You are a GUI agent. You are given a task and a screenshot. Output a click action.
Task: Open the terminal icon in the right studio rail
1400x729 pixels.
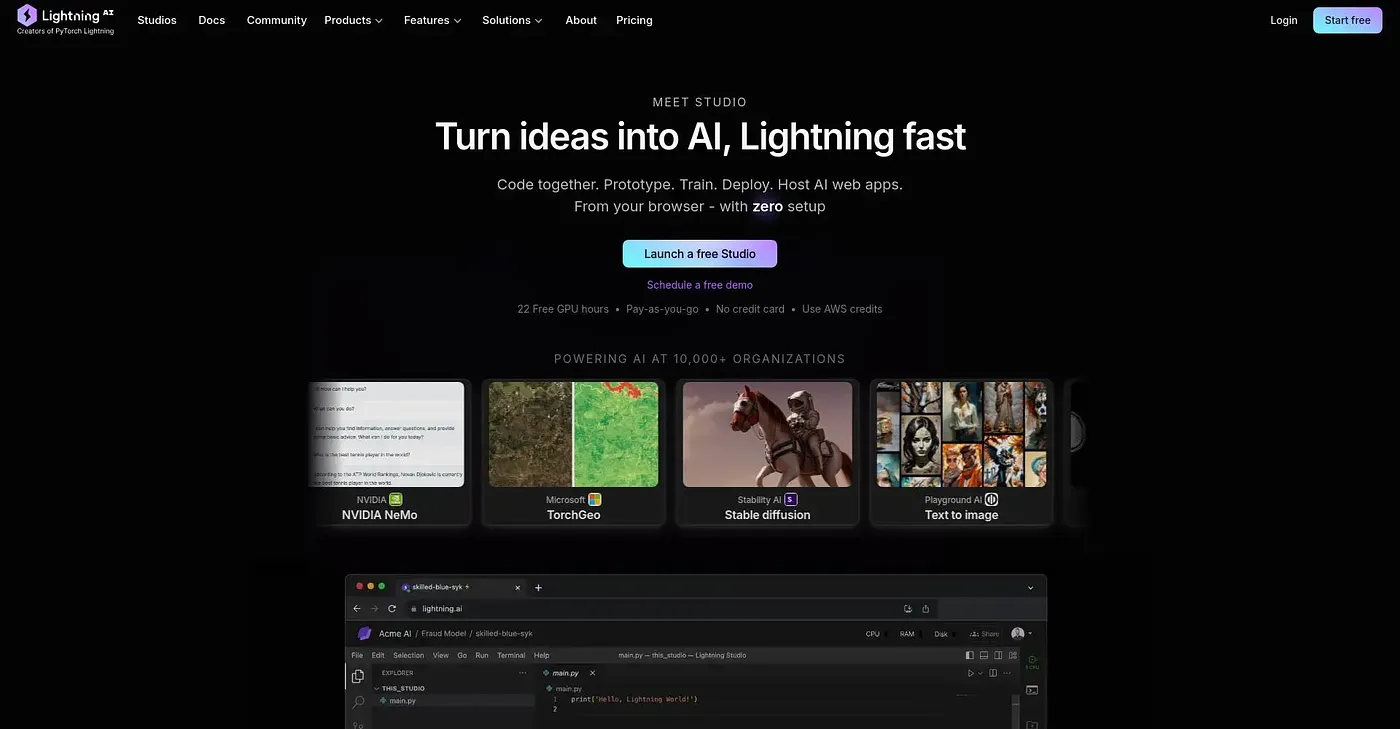coord(1033,690)
